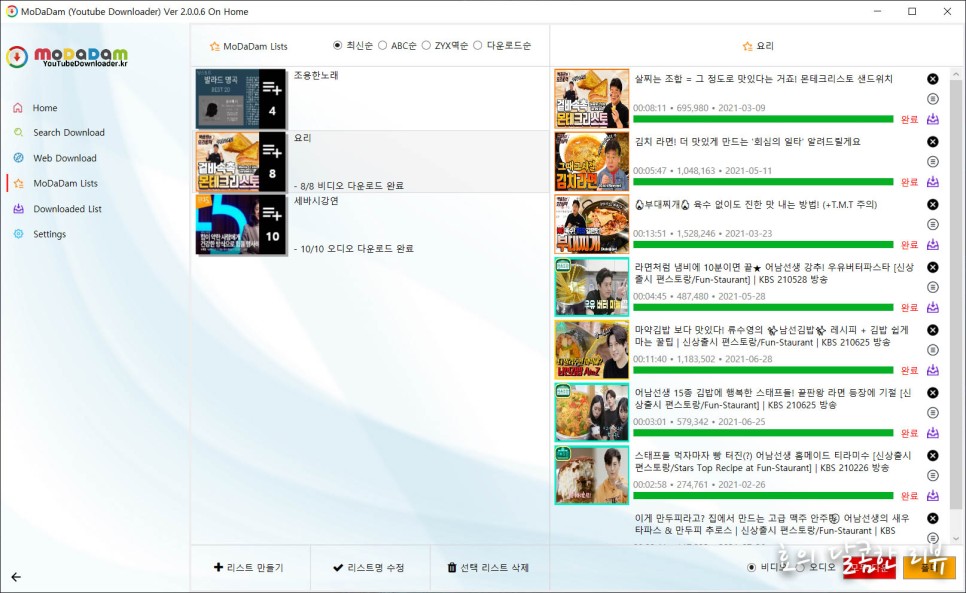Open details icon for 우유버터파스타 video
Image resolution: width=966 pixels, height=593 pixels.
tap(933, 287)
